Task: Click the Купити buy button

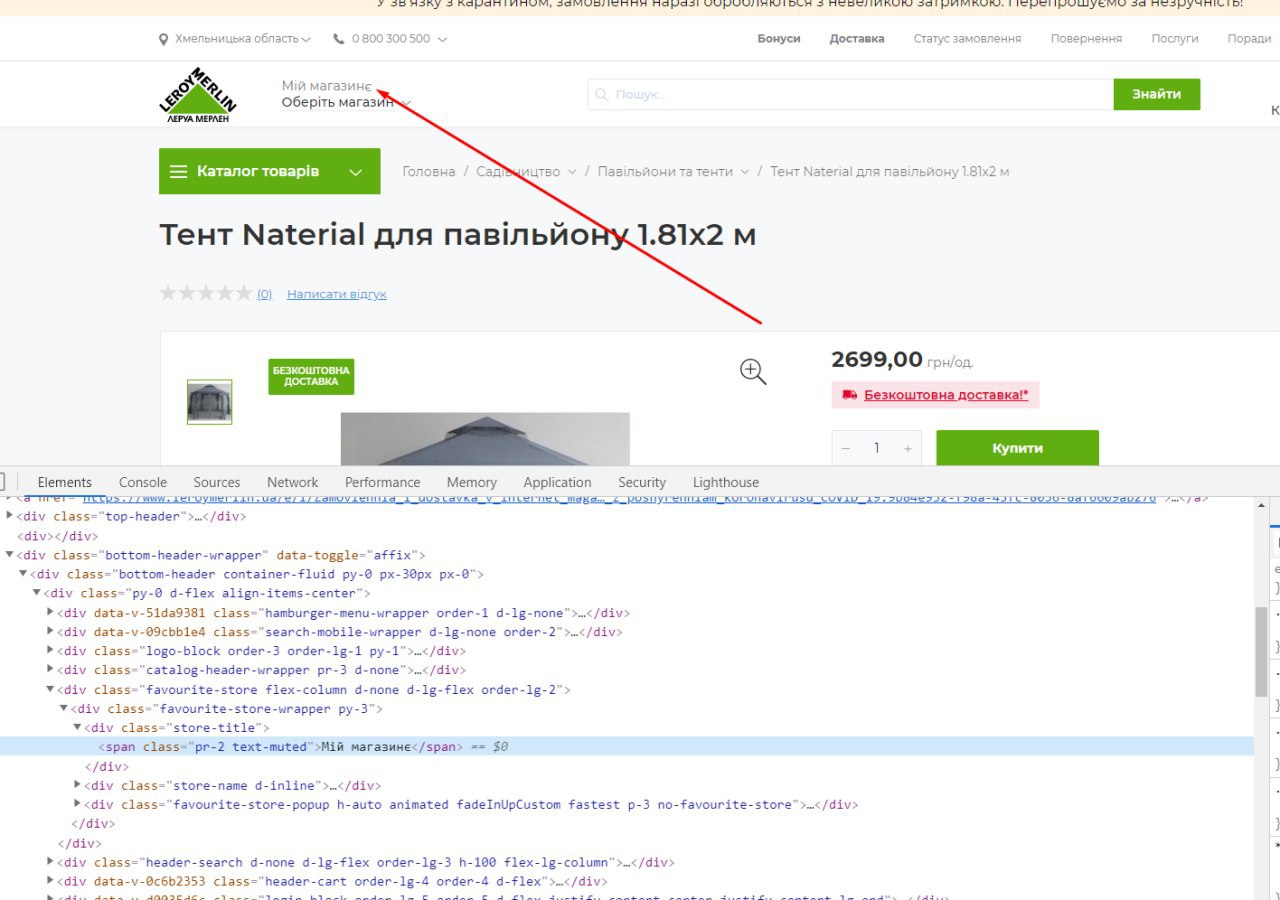Action: [1017, 448]
